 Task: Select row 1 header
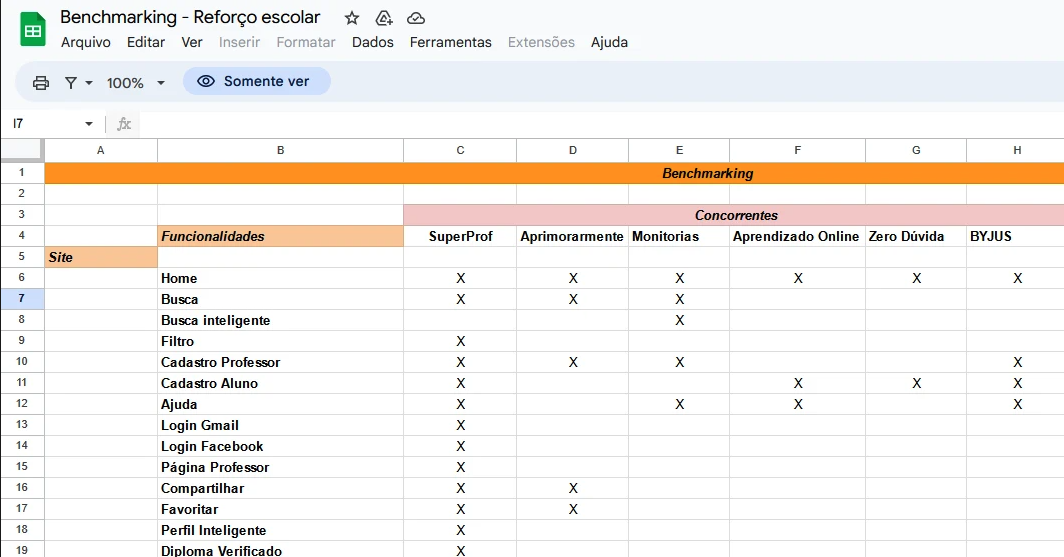[x=22, y=173]
